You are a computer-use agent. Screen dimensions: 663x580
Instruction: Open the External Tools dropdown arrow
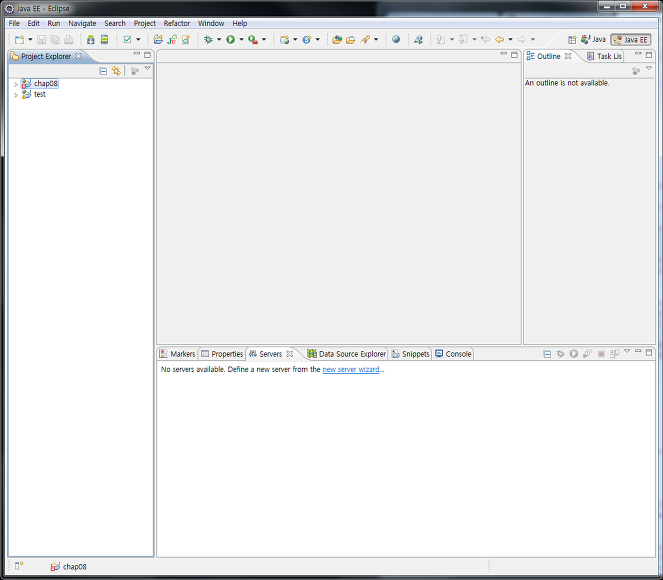264,40
